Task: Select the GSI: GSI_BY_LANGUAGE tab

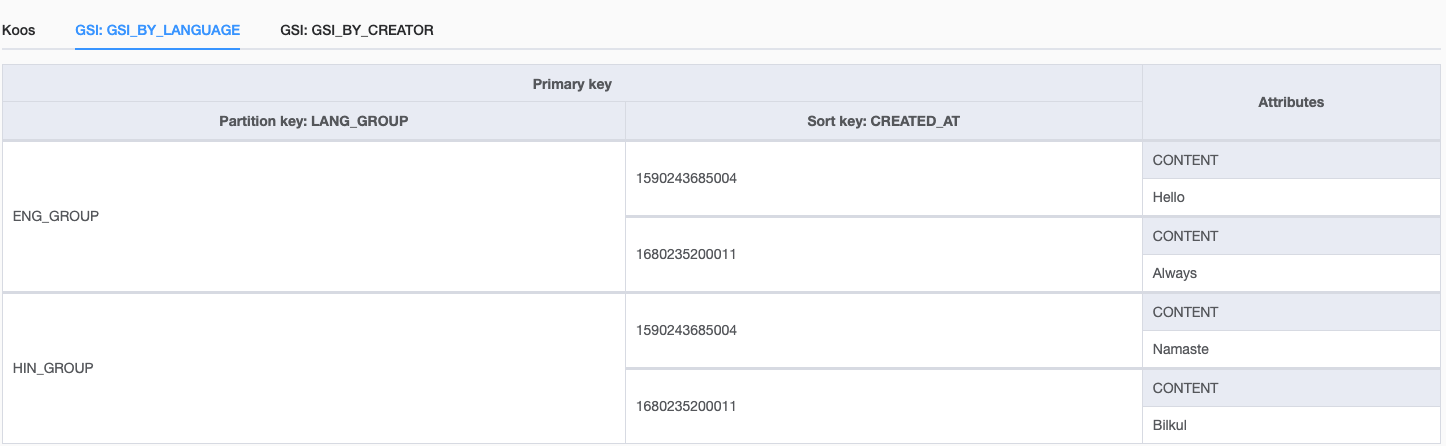Action: coord(157,30)
